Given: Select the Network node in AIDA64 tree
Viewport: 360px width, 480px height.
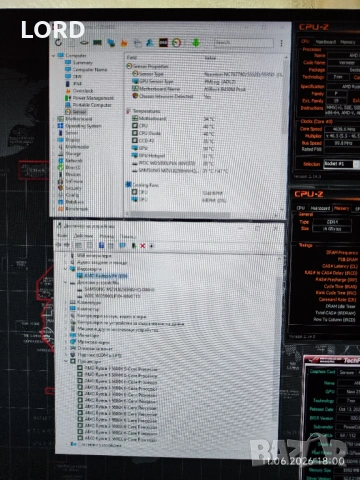Looking at the screenshot, I should click(70, 161).
